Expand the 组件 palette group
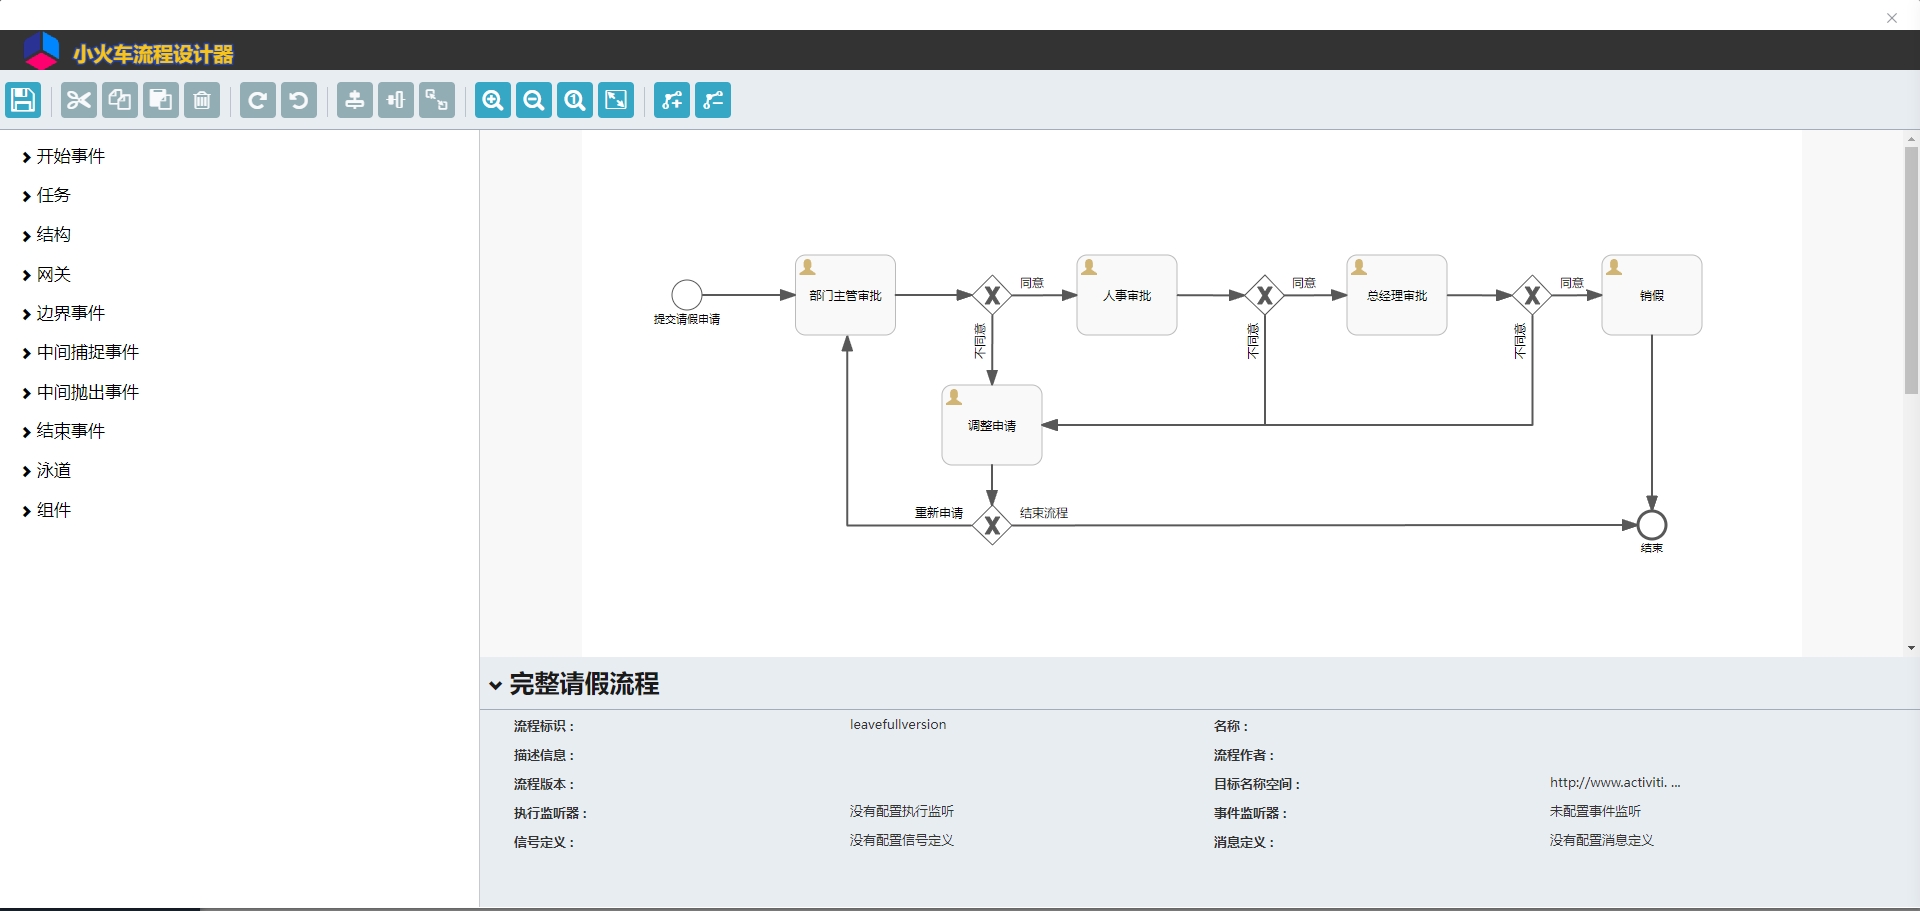 46,510
